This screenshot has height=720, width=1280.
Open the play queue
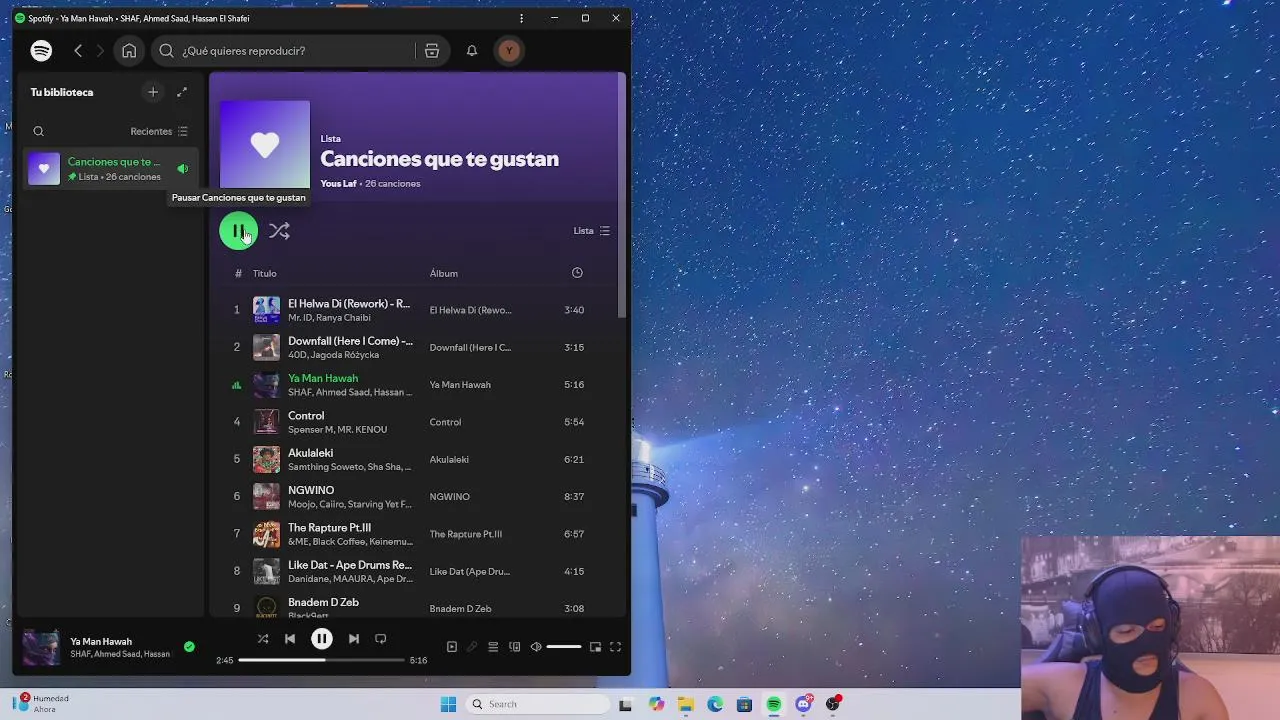click(x=493, y=647)
